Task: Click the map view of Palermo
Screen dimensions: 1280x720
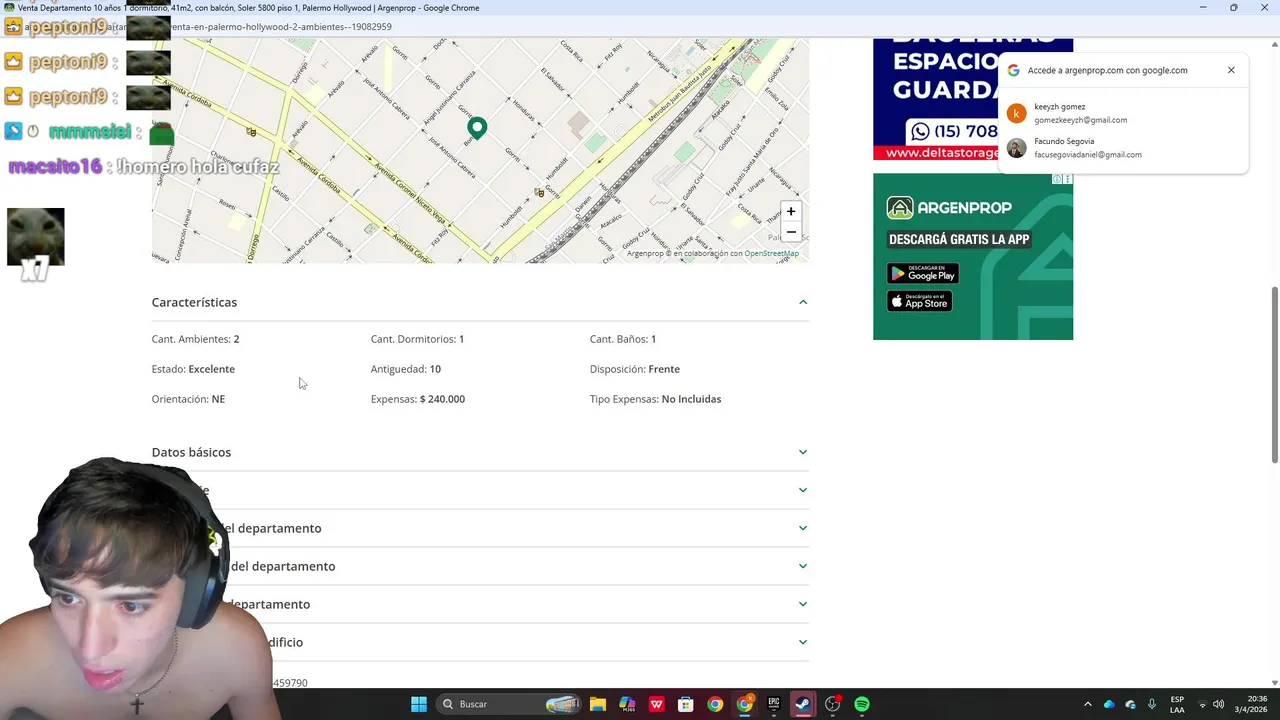Action: coord(480,150)
